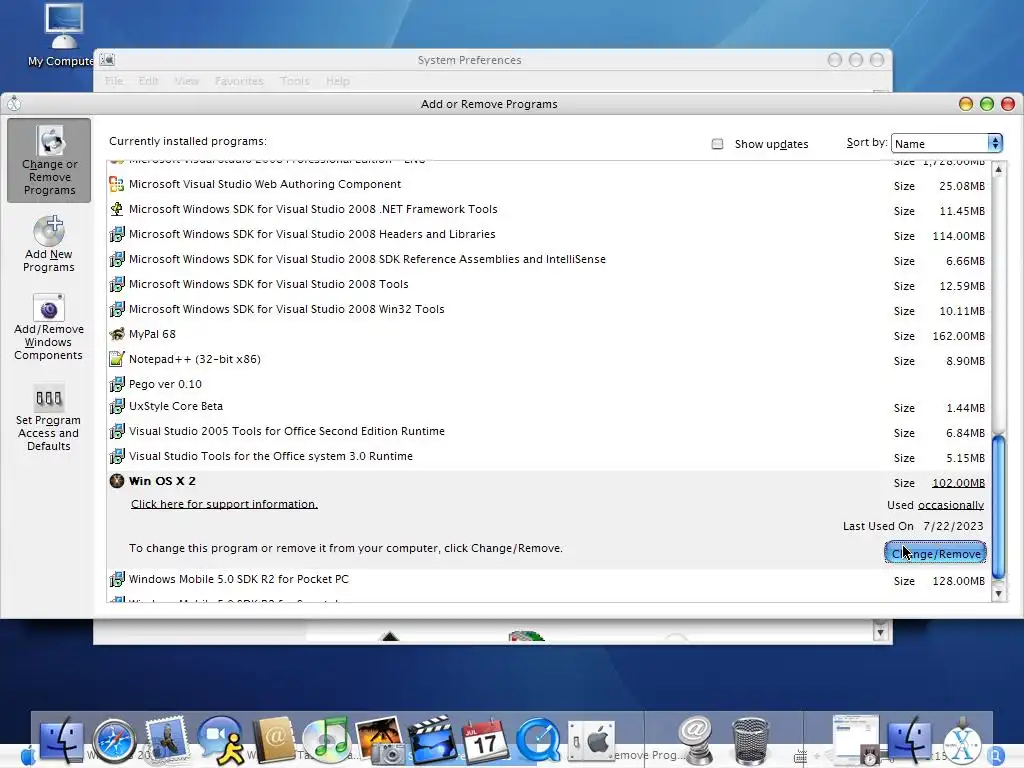The width and height of the screenshot is (1024, 768).
Task: Click the list scrollbar down arrow
Action: (998, 593)
